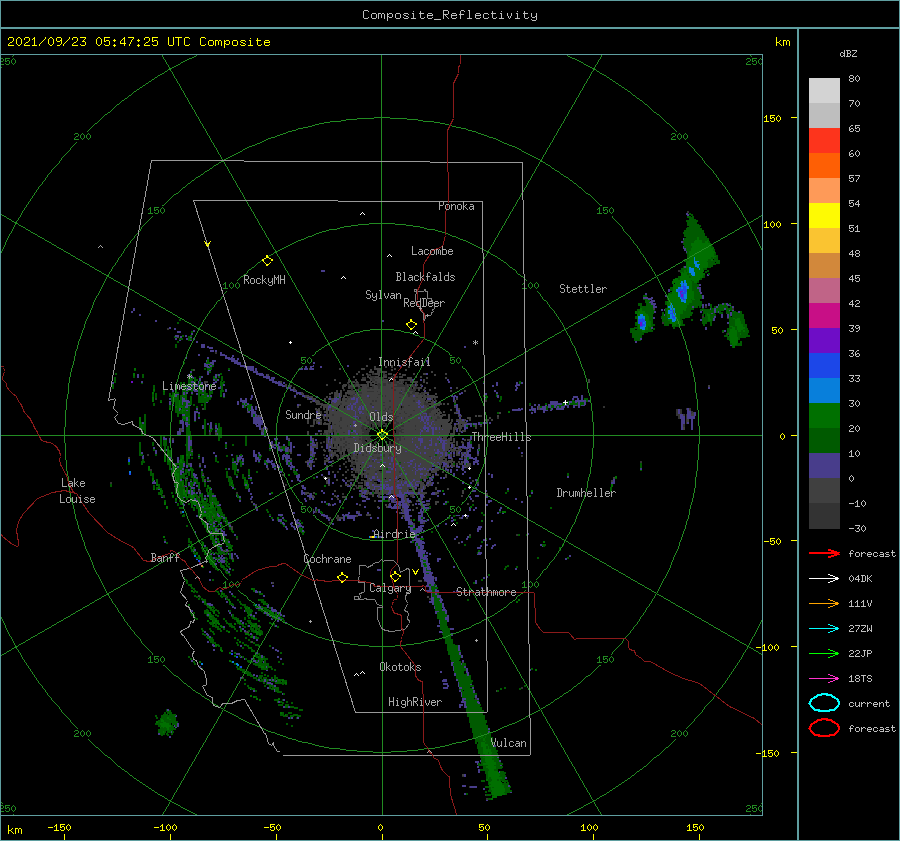Viewport: 900px width, 841px height.
Task: Click the bright yellow swatch between 54 and 51
Action: tap(824, 216)
